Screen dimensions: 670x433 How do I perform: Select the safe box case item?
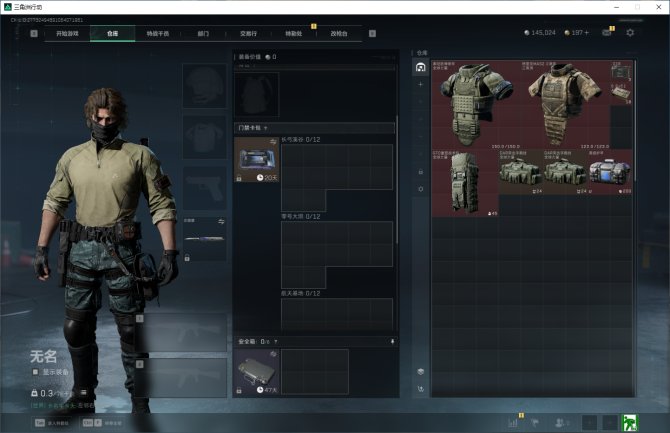[x=257, y=371]
